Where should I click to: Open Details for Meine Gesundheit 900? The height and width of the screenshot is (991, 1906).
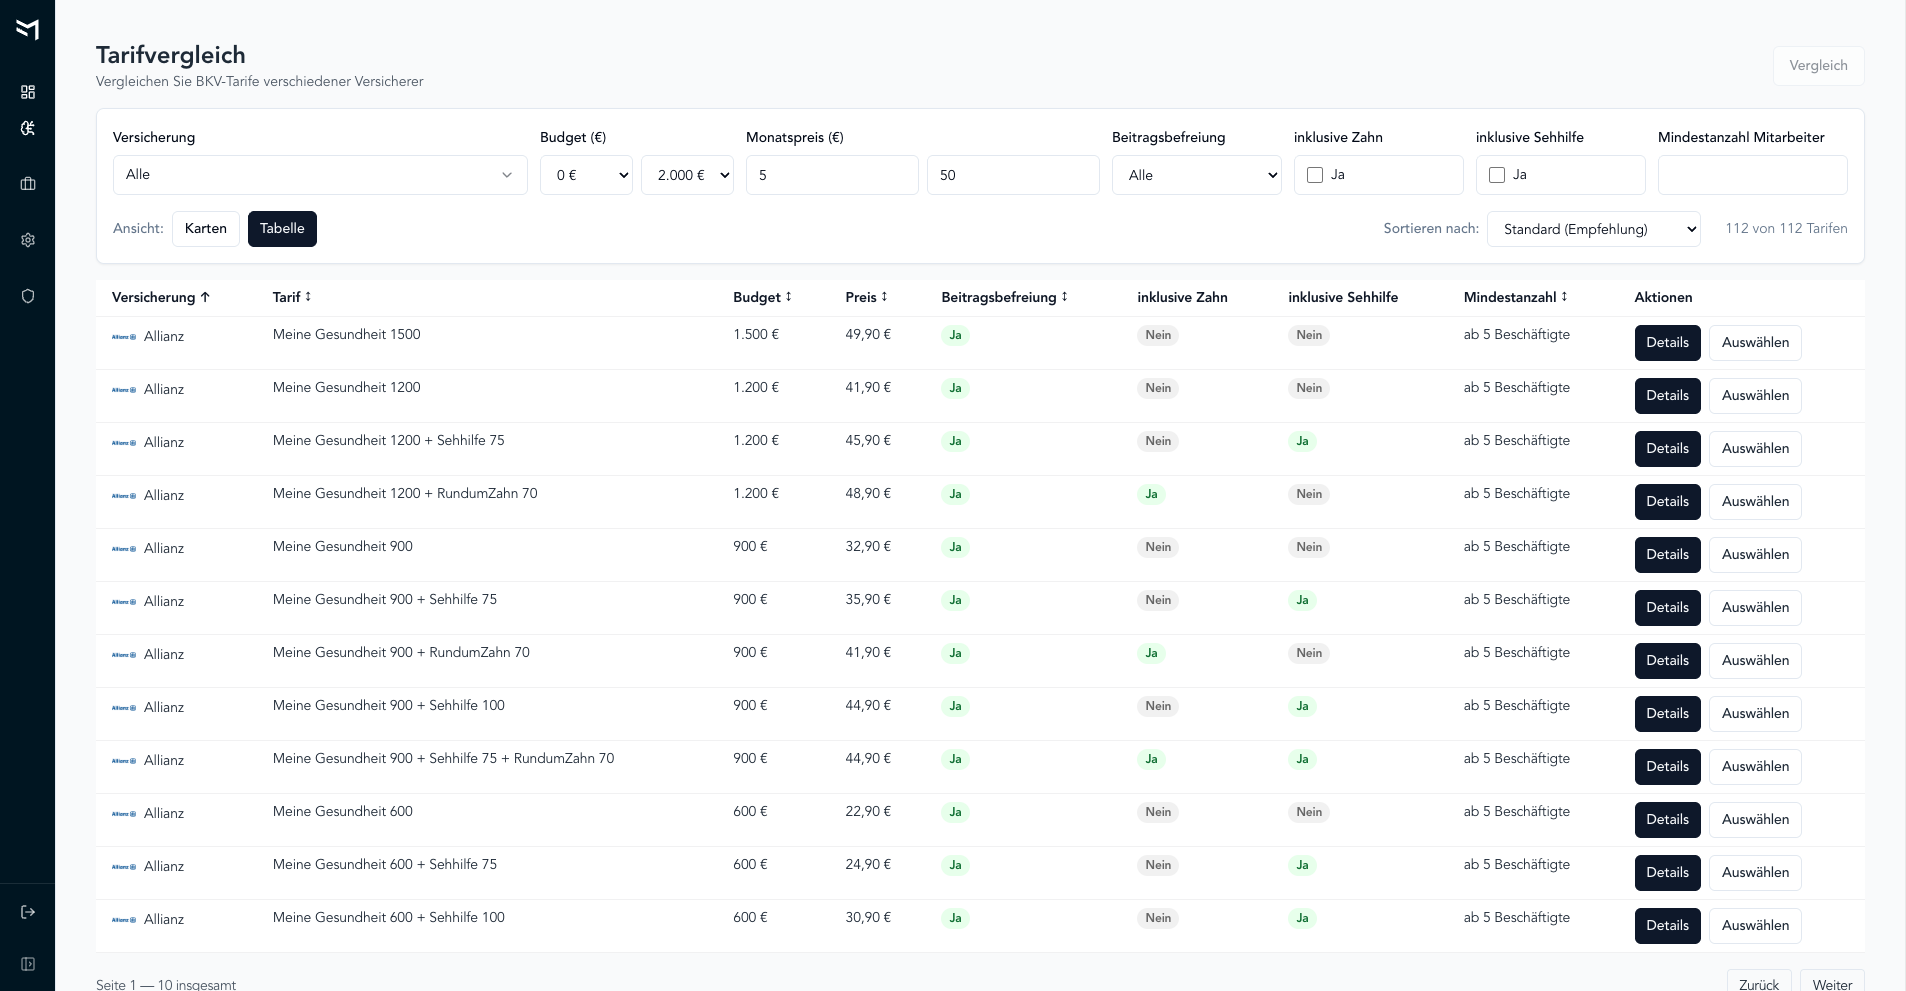(1667, 555)
